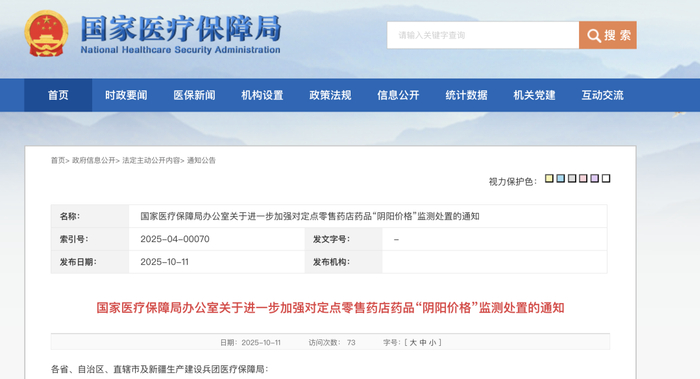Open the 首页 navigation tab

click(58, 95)
